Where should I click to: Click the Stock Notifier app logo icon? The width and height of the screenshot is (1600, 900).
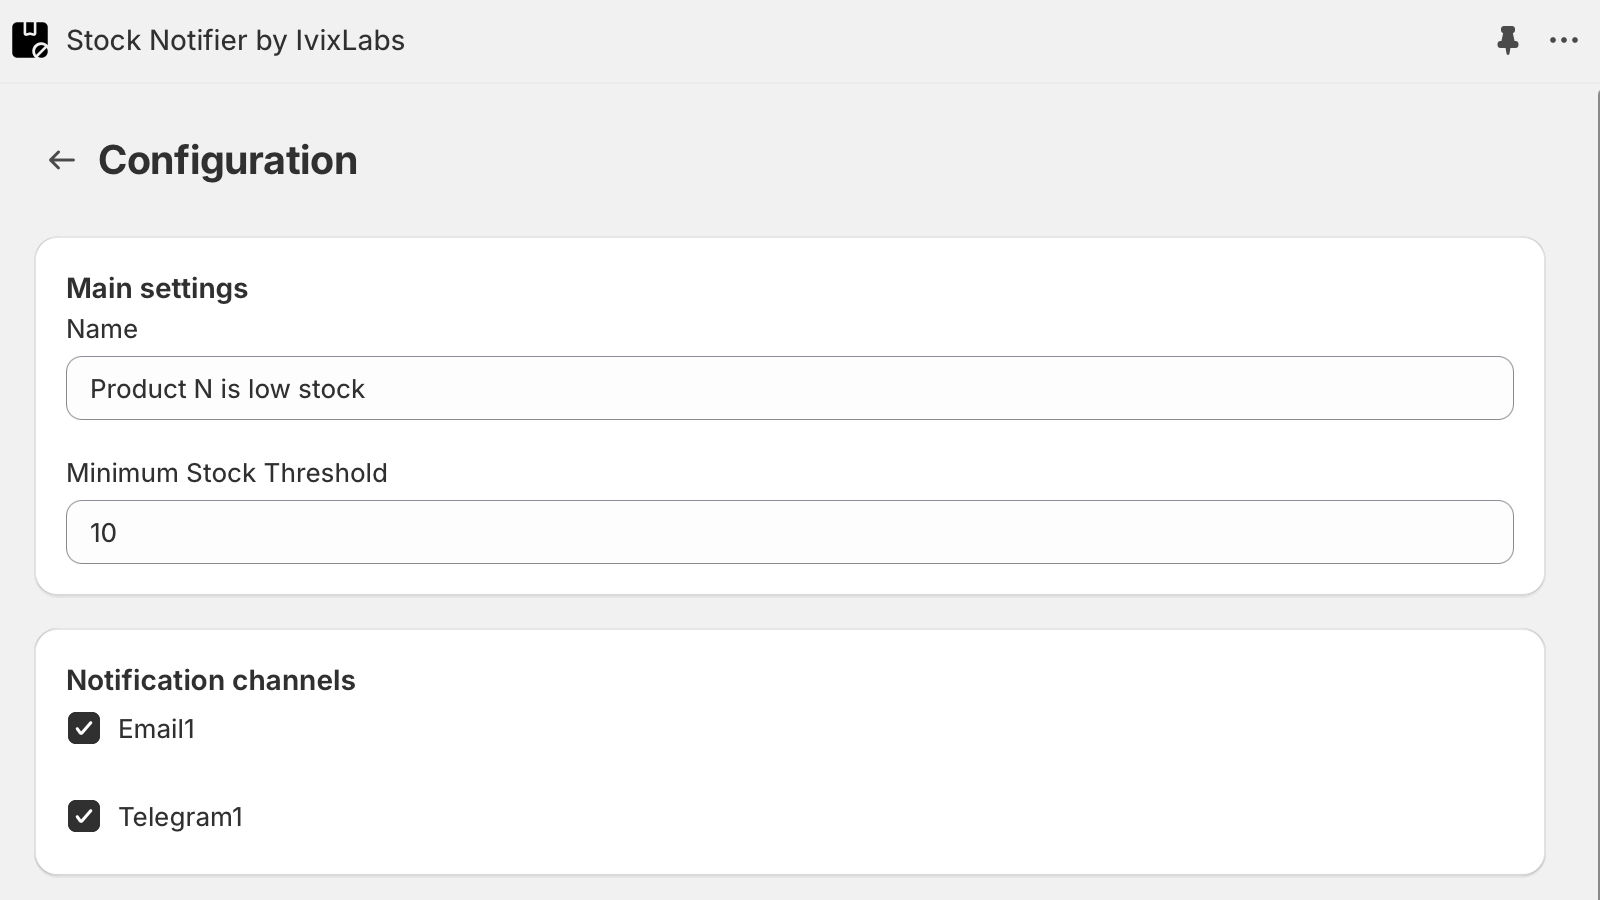point(29,40)
